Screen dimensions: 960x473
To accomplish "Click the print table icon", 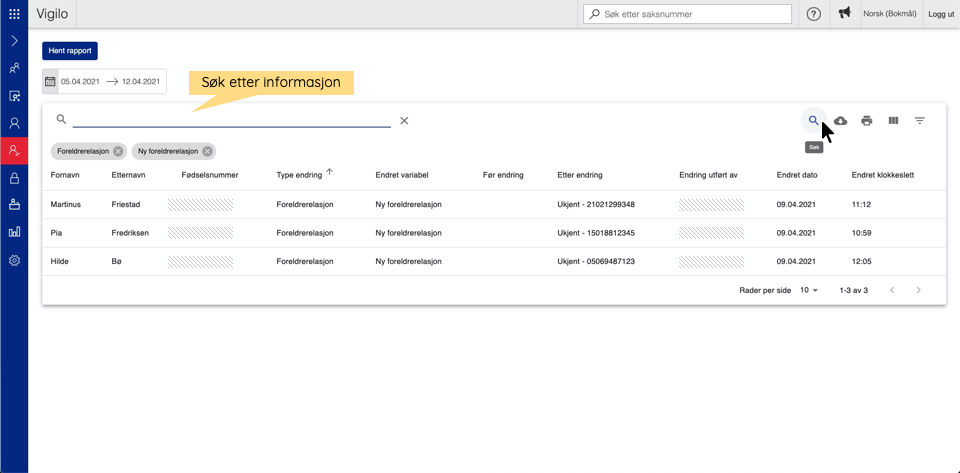I will (x=866, y=121).
